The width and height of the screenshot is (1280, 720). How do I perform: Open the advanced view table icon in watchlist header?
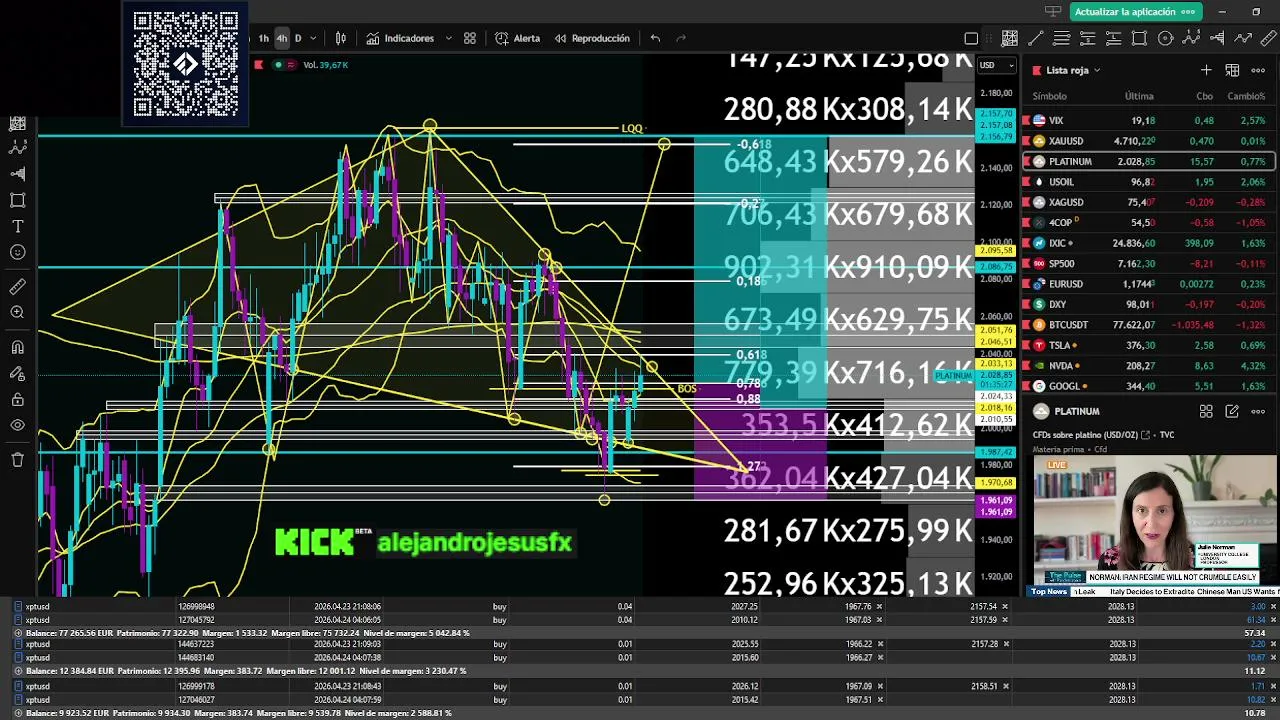1232,70
